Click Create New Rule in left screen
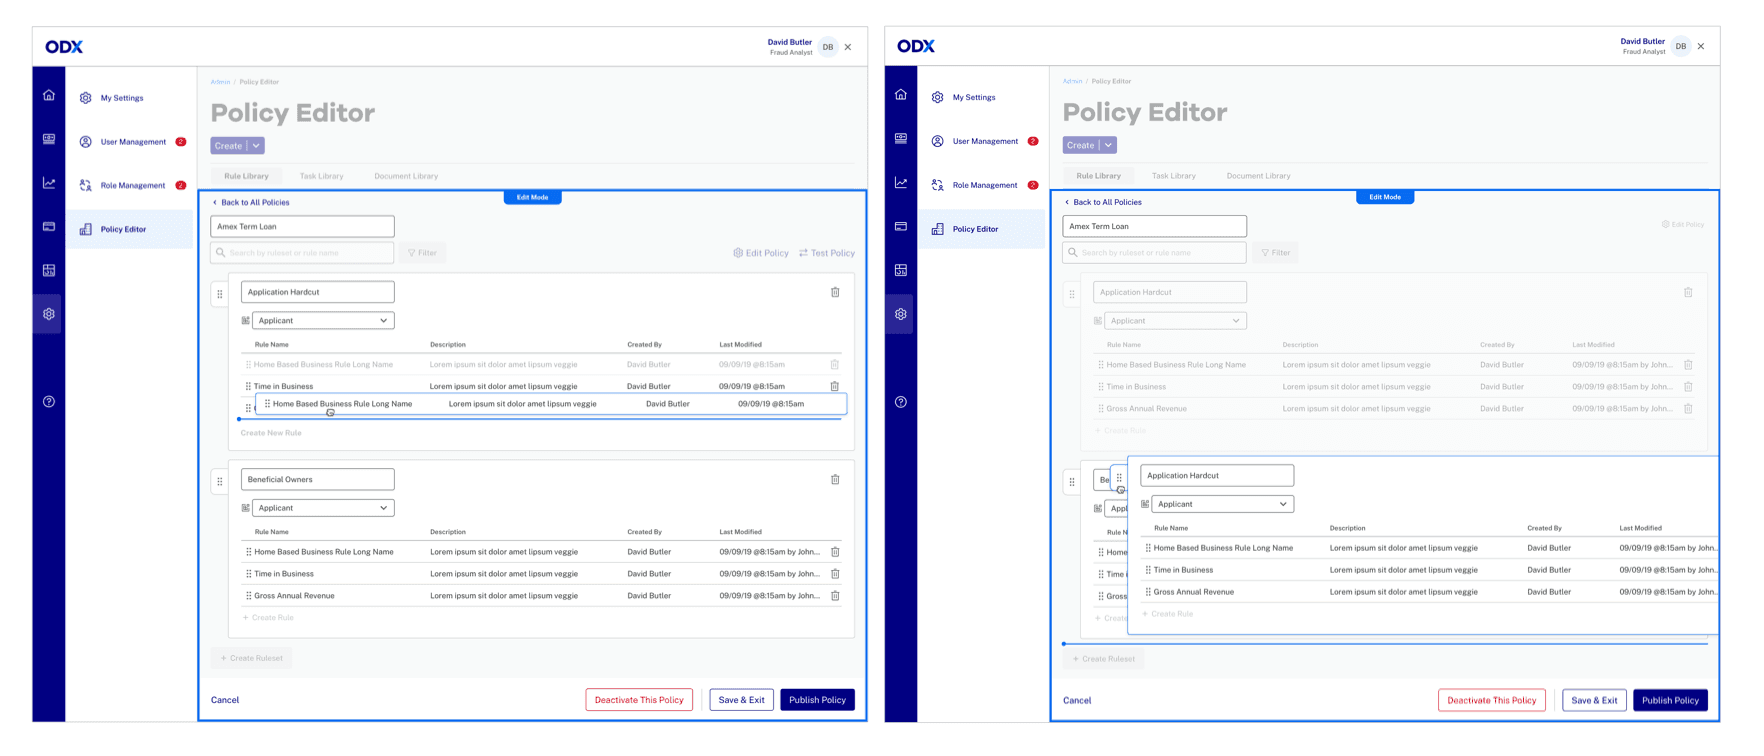 [x=271, y=433]
